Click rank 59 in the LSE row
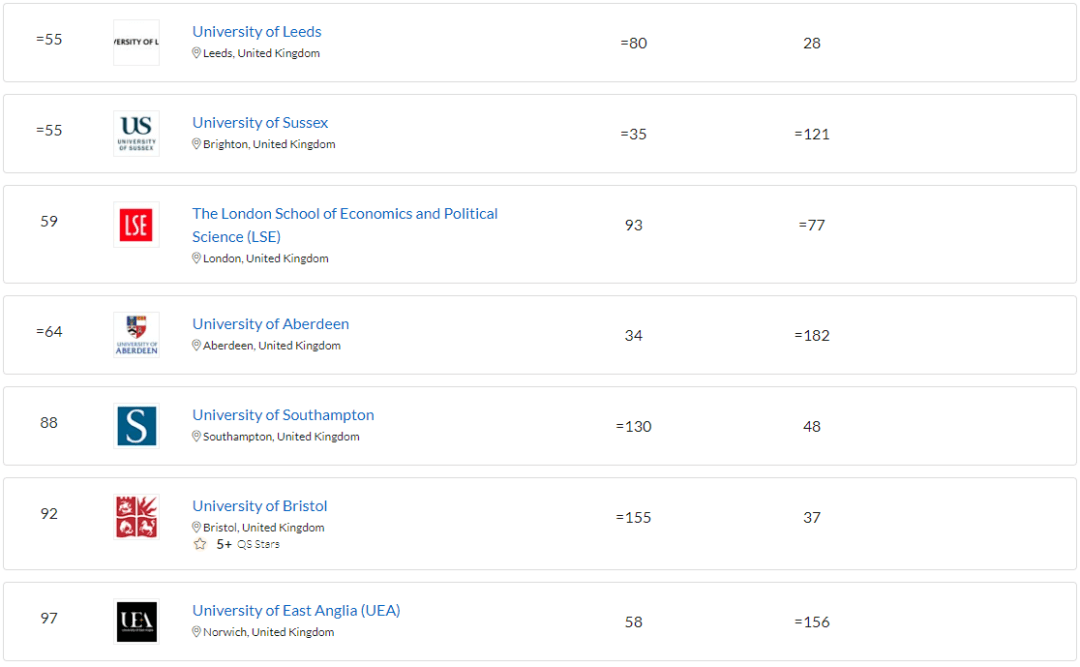1080x667 pixels. tap(49, 221)
